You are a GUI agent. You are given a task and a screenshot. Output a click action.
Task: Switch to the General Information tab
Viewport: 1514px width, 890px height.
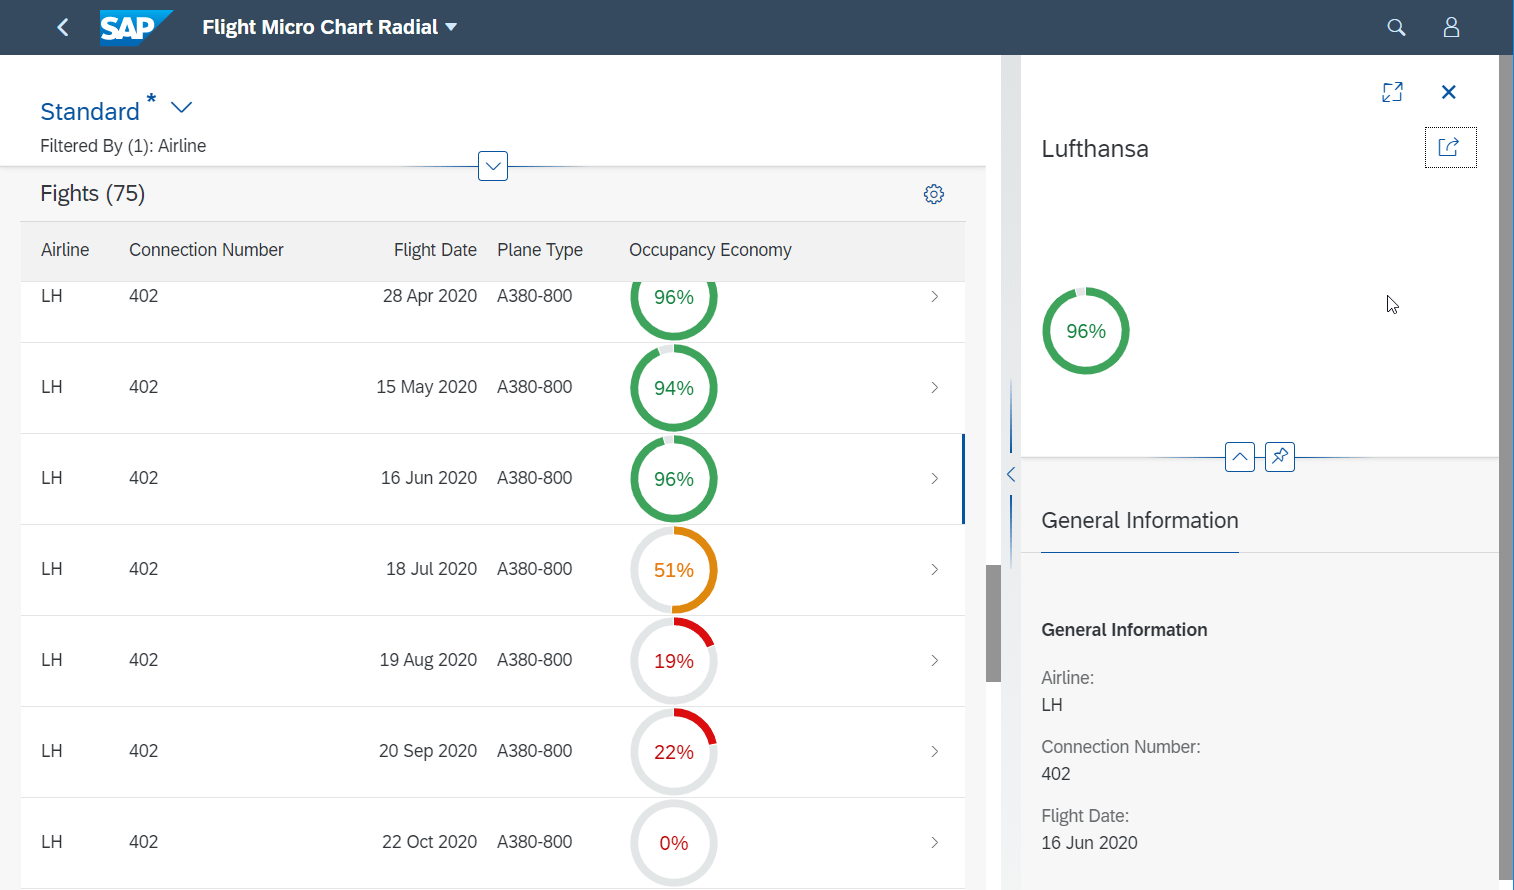1139,520
